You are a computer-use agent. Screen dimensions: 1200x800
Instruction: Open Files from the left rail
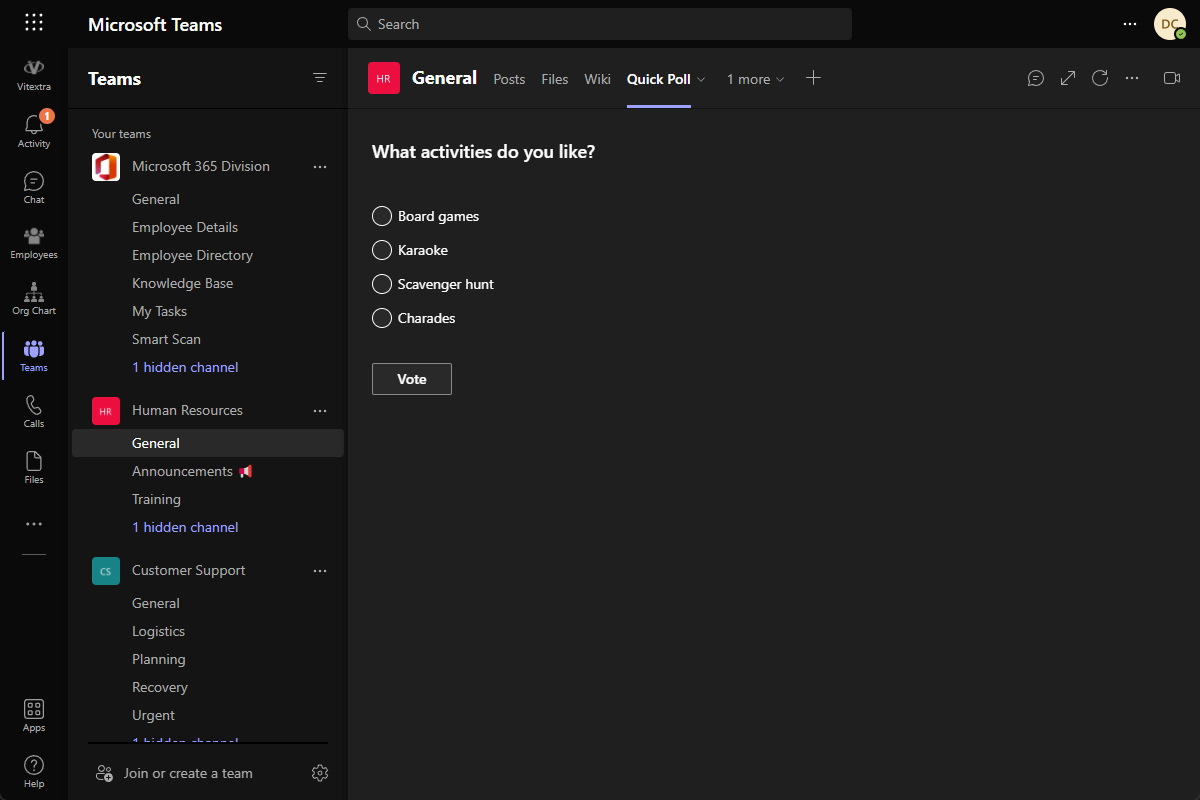click(x=34, y=467)
